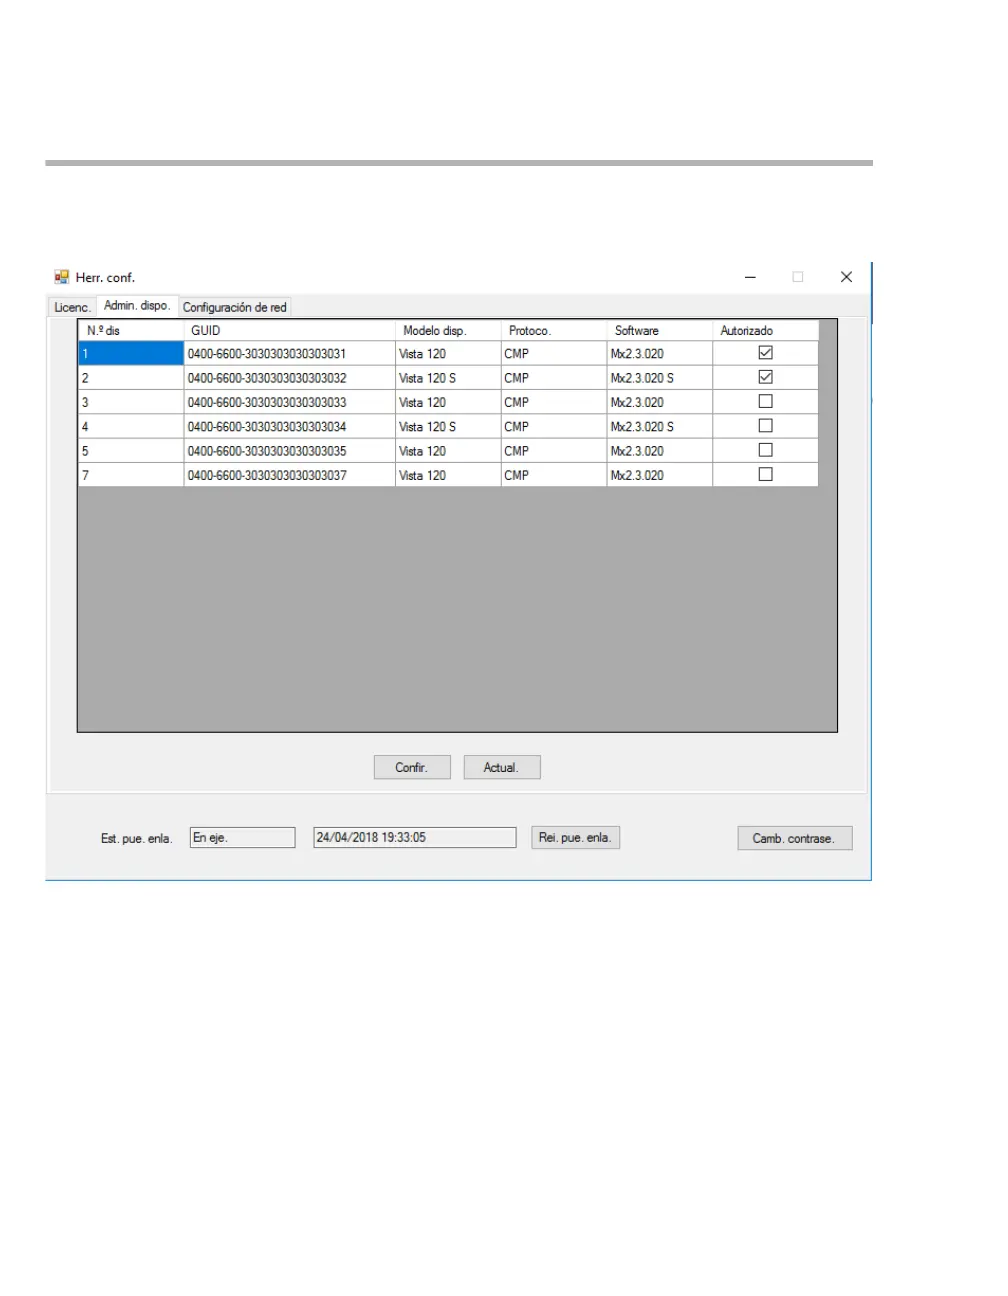Click Vista 120 S model in row 2
This screenshot has width=1008, height=1296.
(x=448, y=378)
